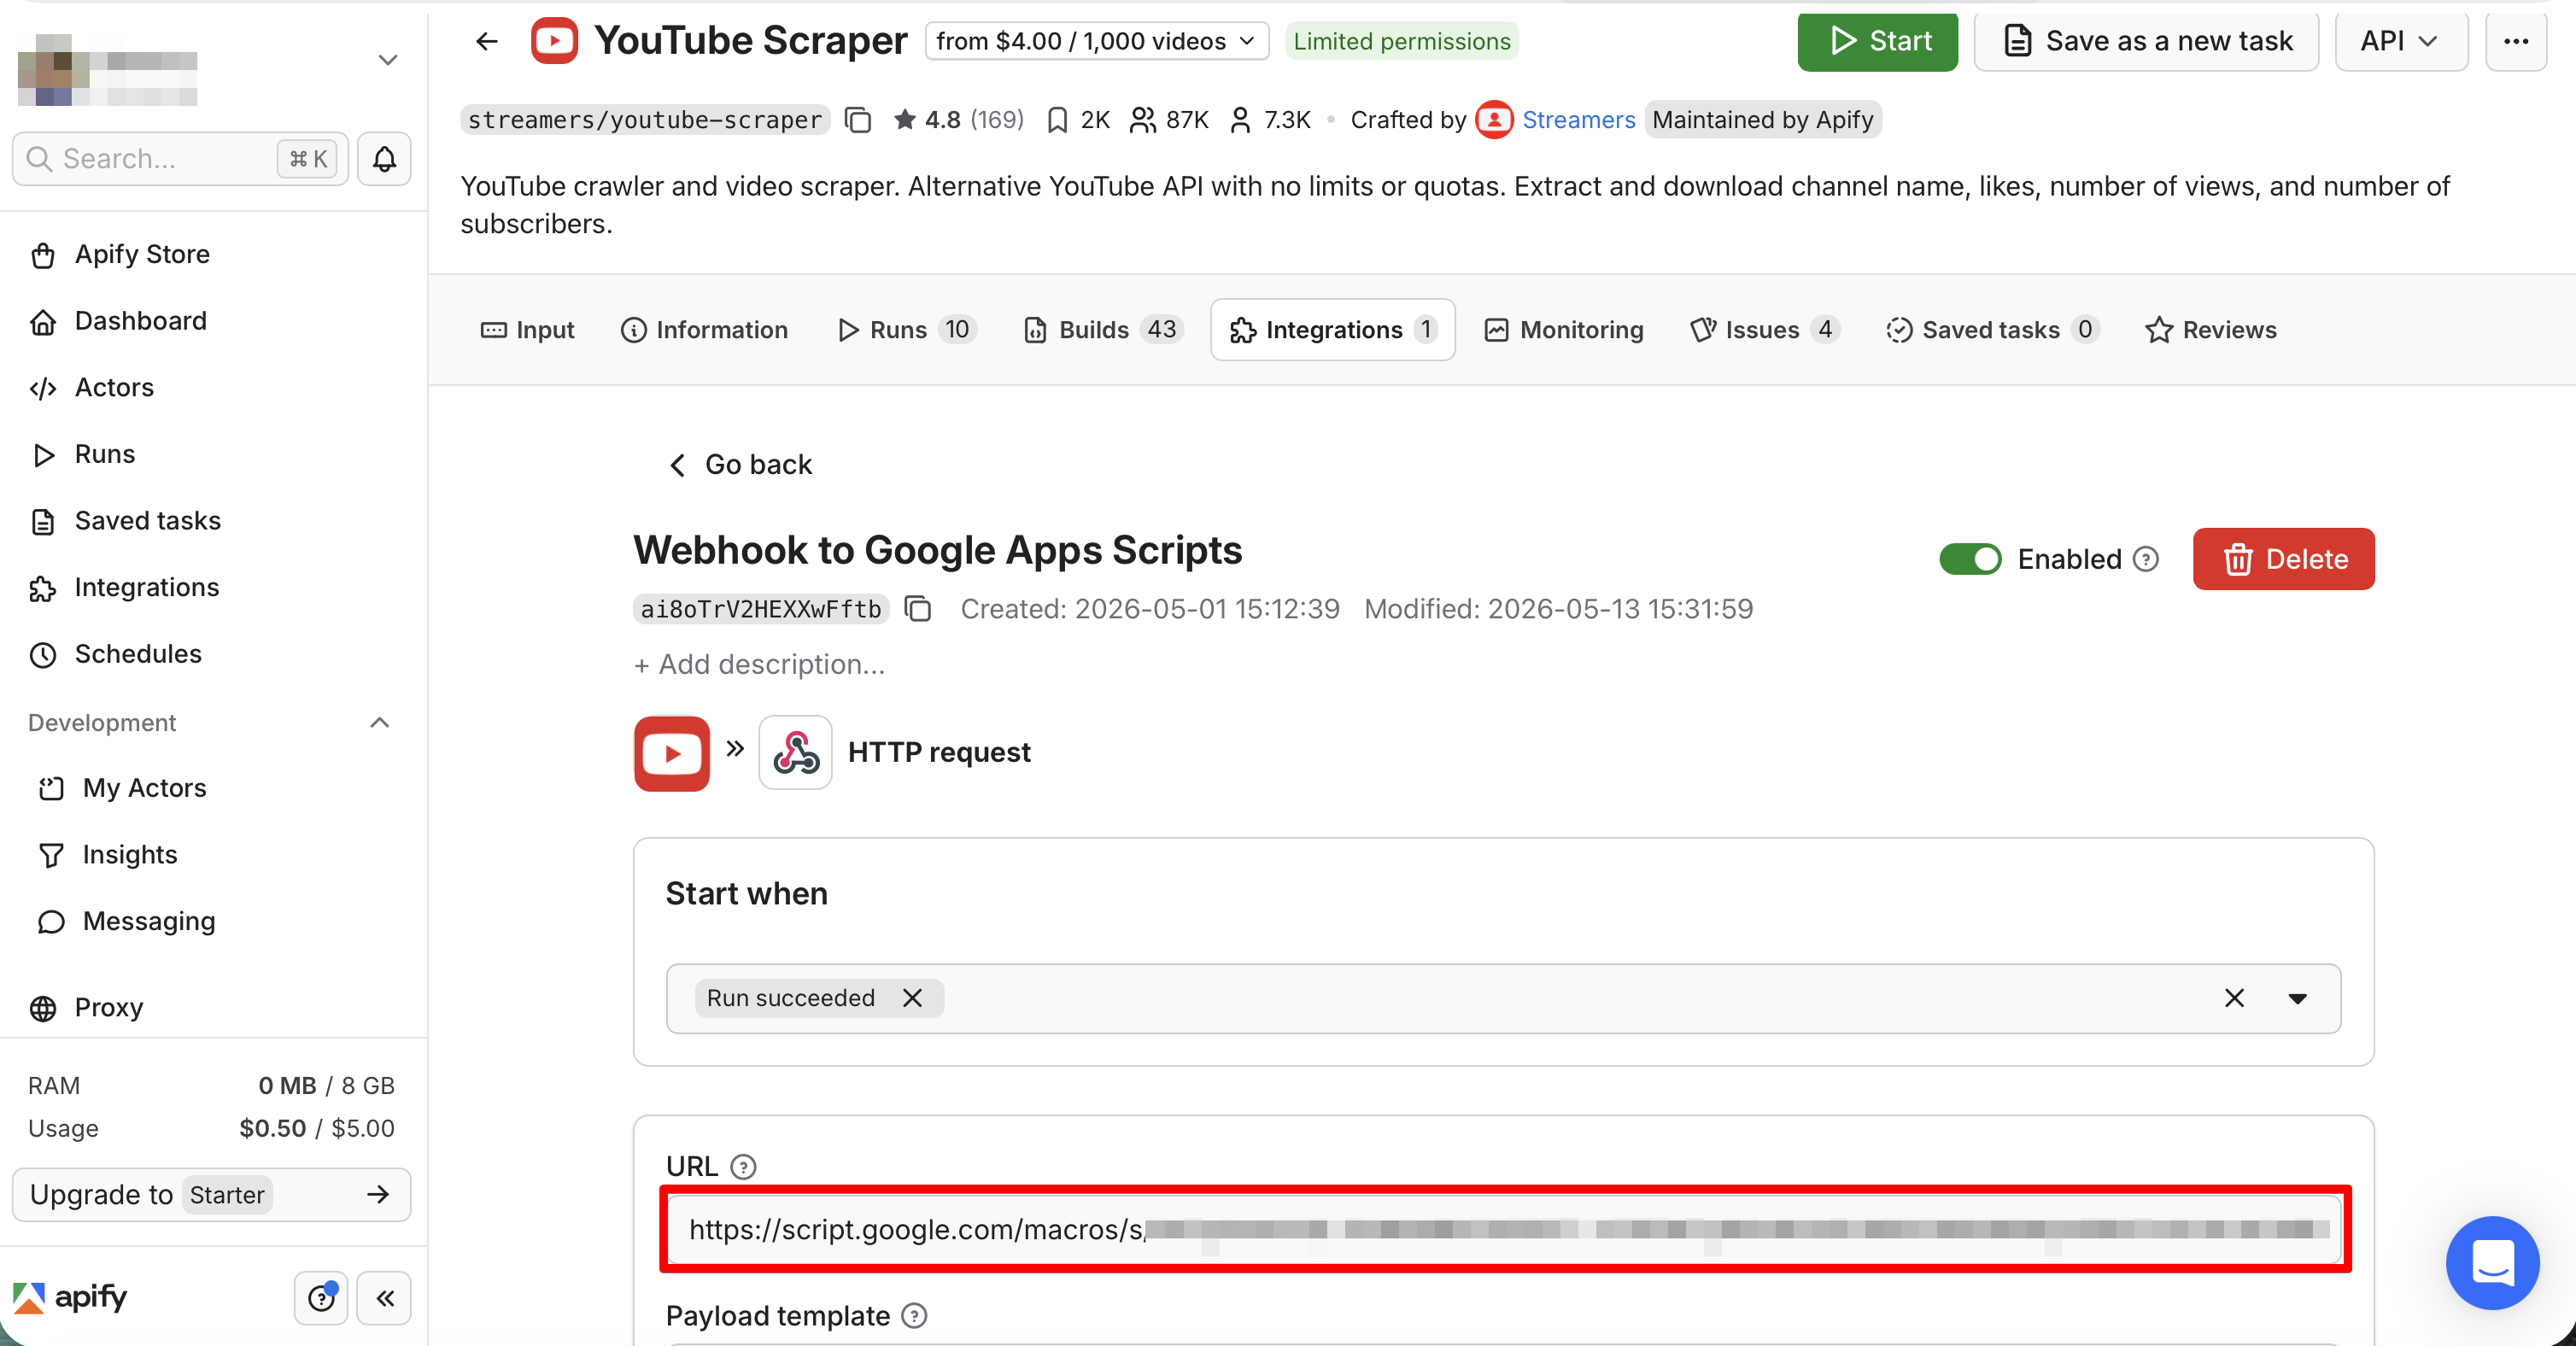Image resolution: width=2576 pixels, height=1346 pixels.
Task: Open notifications bell icon
Action: [x=384, y=159]
